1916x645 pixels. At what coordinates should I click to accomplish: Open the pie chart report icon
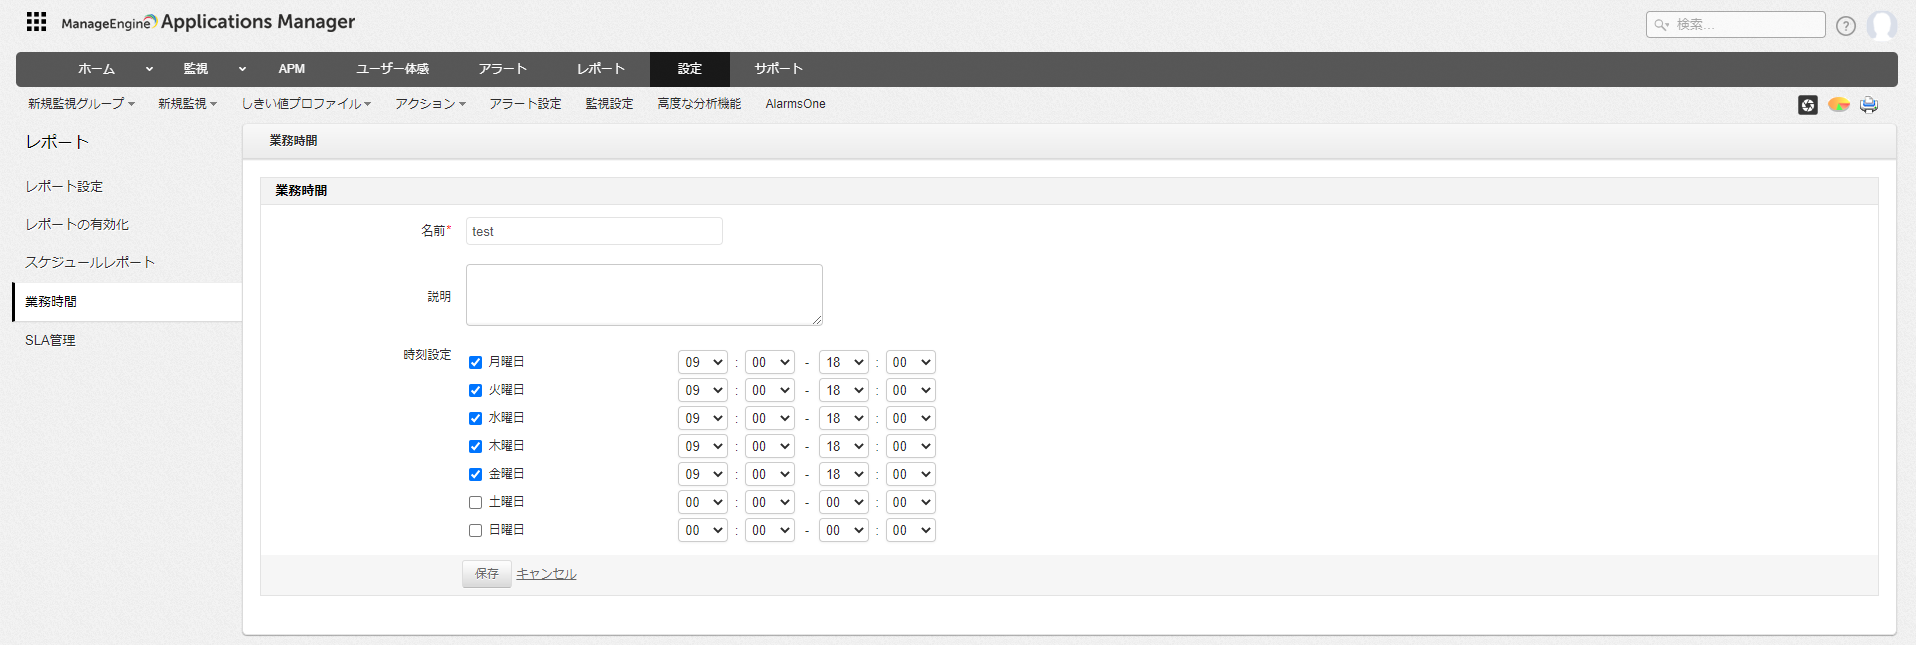click(x=1838, y=105)
